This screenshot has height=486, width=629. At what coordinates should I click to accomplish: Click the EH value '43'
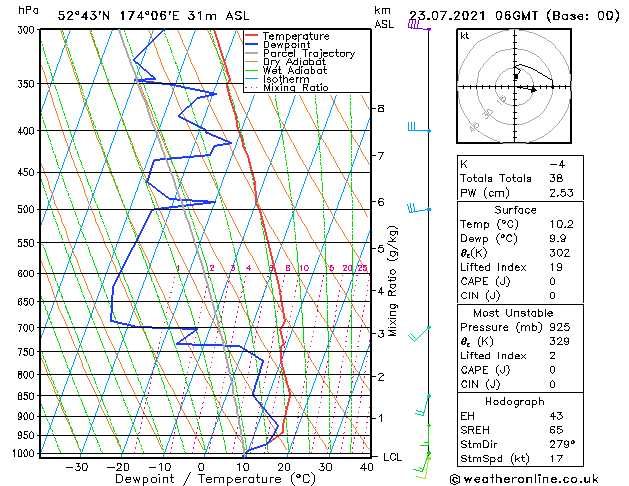pos(556,416)
